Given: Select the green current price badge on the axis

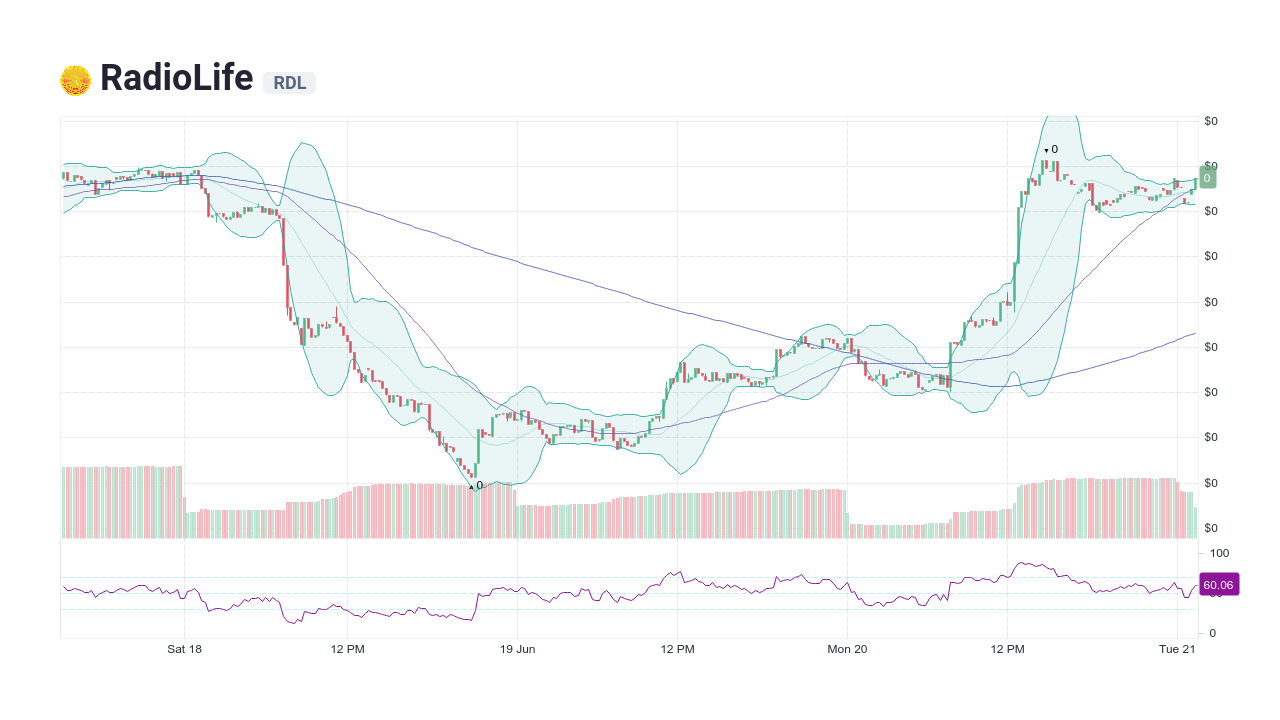Looking at the screenshot, I should 1206,177.
